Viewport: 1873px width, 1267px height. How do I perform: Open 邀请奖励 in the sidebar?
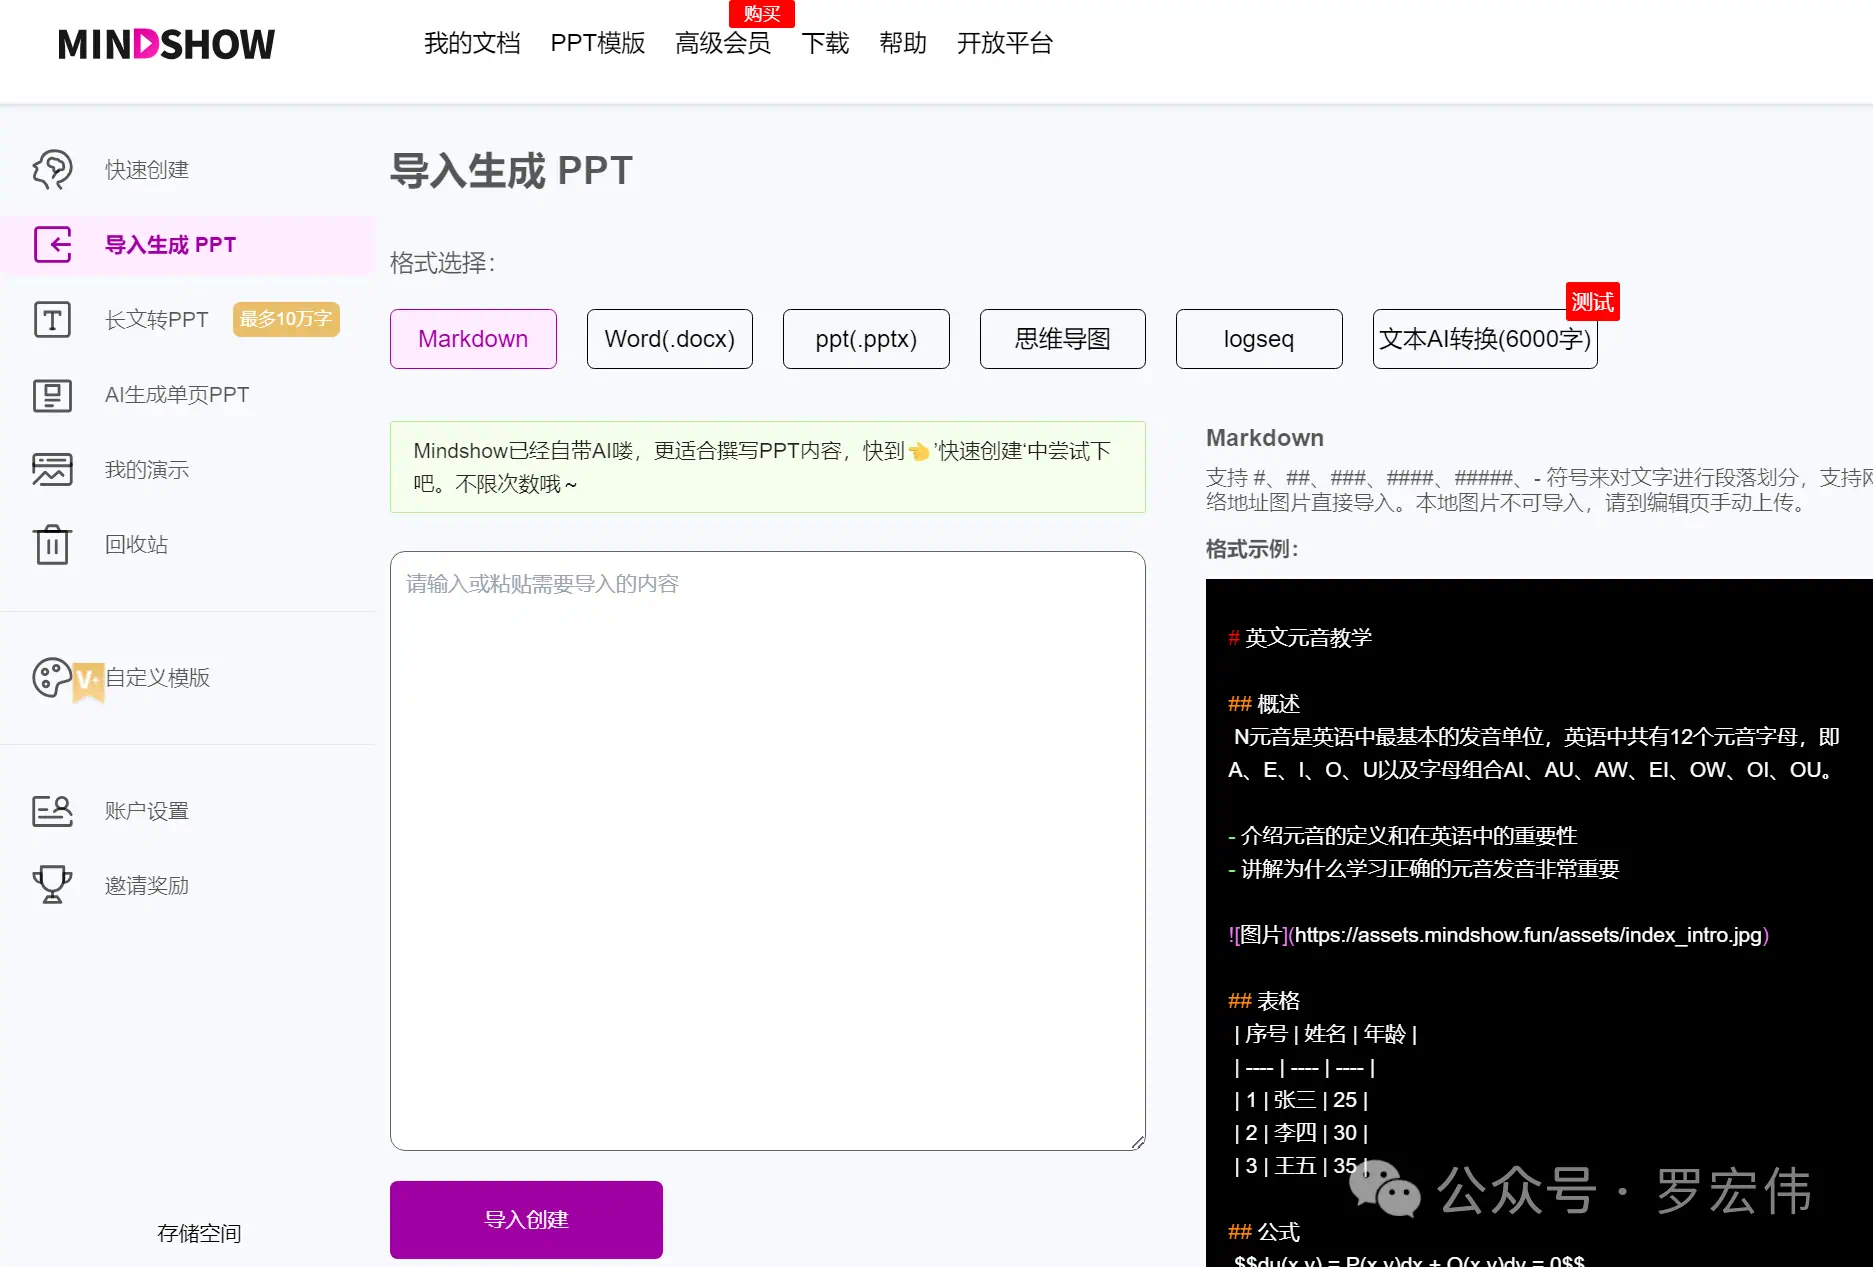(147, 886)
